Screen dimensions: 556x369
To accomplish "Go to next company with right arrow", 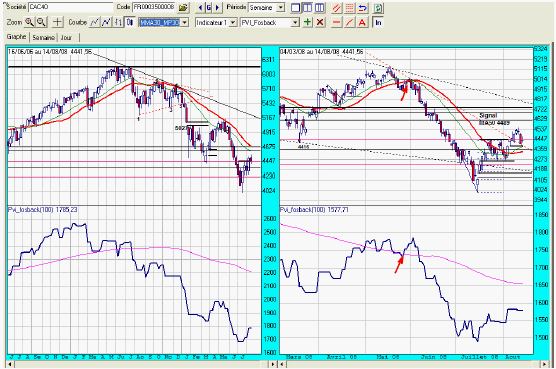I will coord(217,7).
